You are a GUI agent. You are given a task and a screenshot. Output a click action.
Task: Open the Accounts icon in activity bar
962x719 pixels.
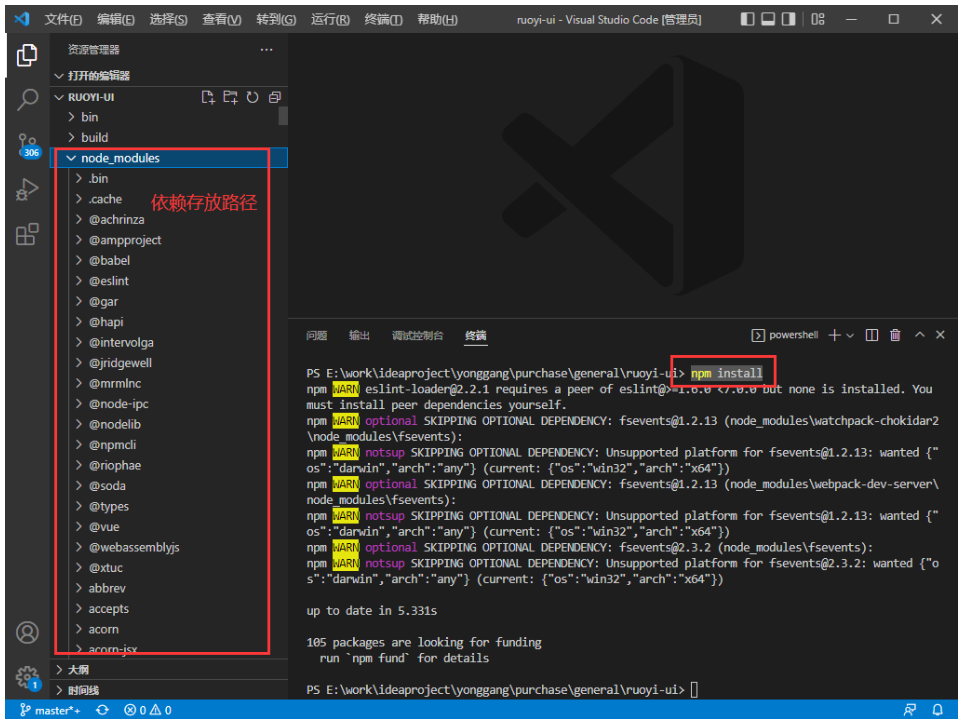pos(27,632)
